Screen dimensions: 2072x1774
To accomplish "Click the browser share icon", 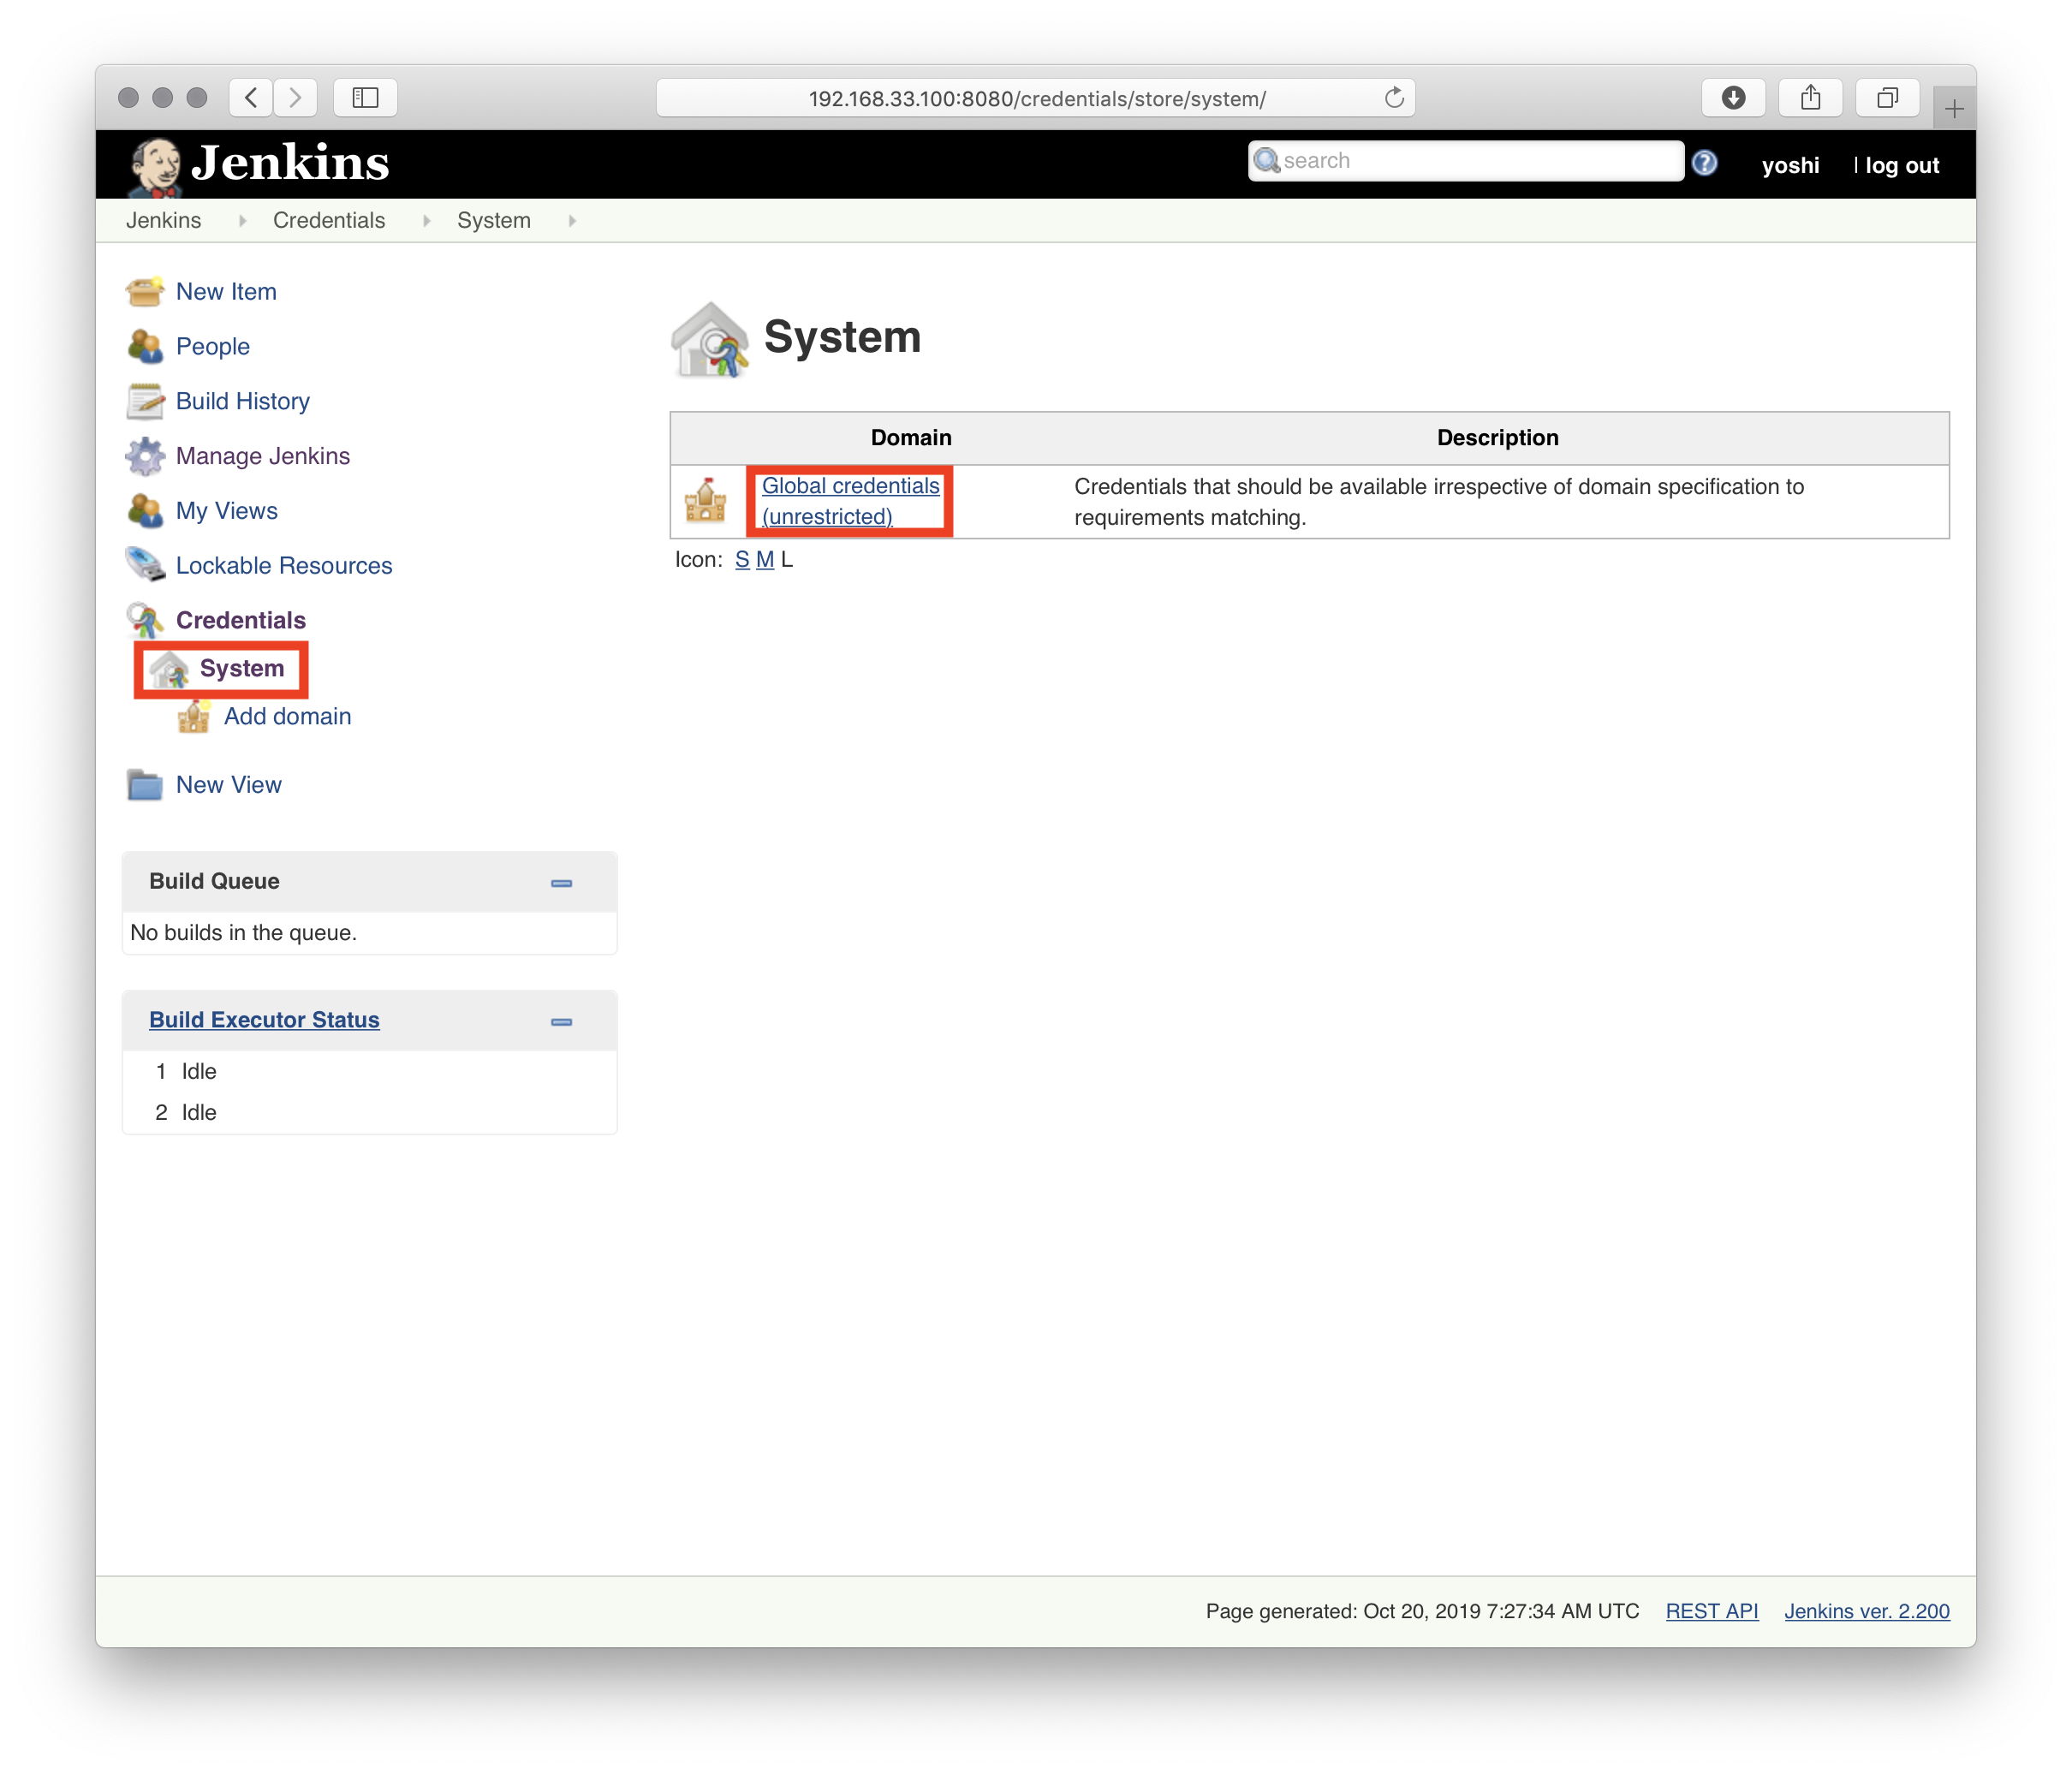I will (1810, 98).
